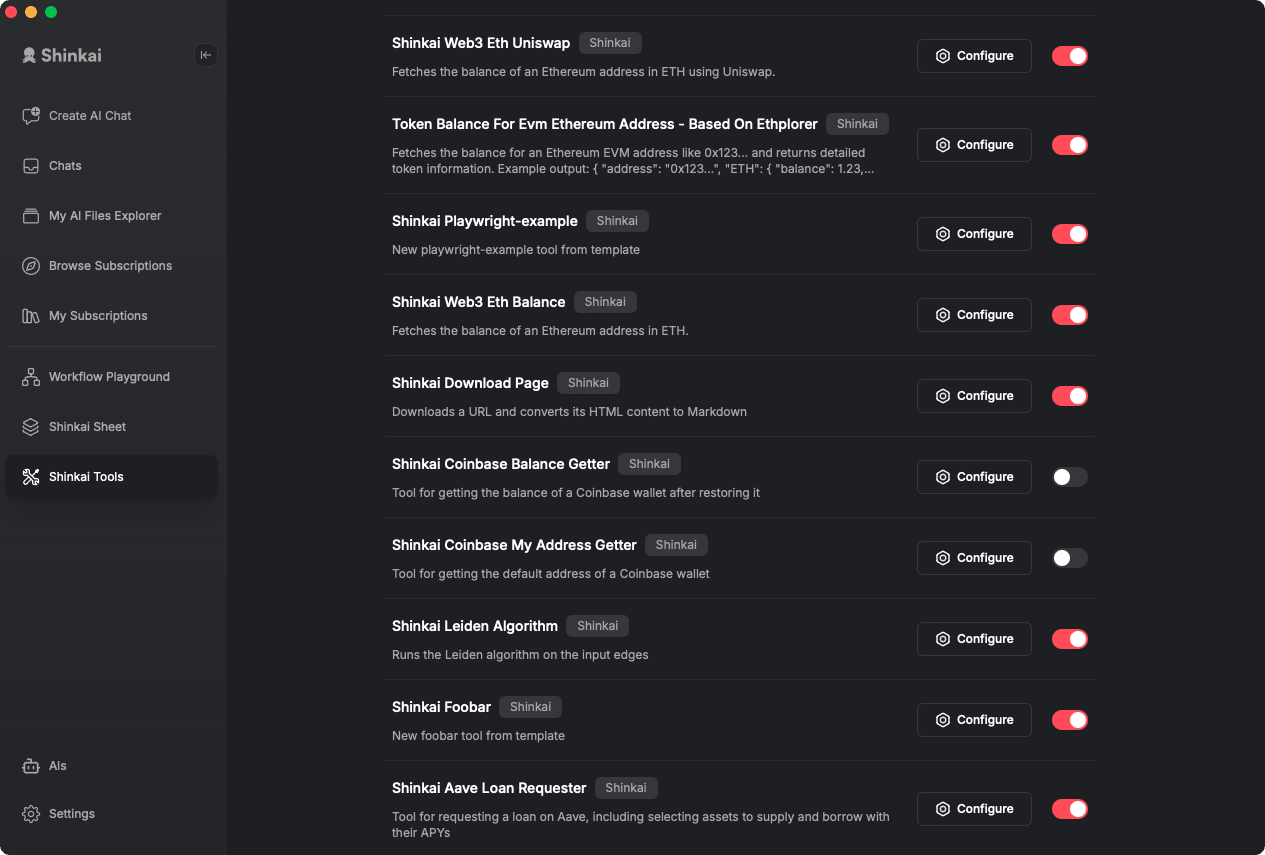Disable Shinkai Web3 Eth Uniswap tool
1265x855 pixels.
[1070, 56]
